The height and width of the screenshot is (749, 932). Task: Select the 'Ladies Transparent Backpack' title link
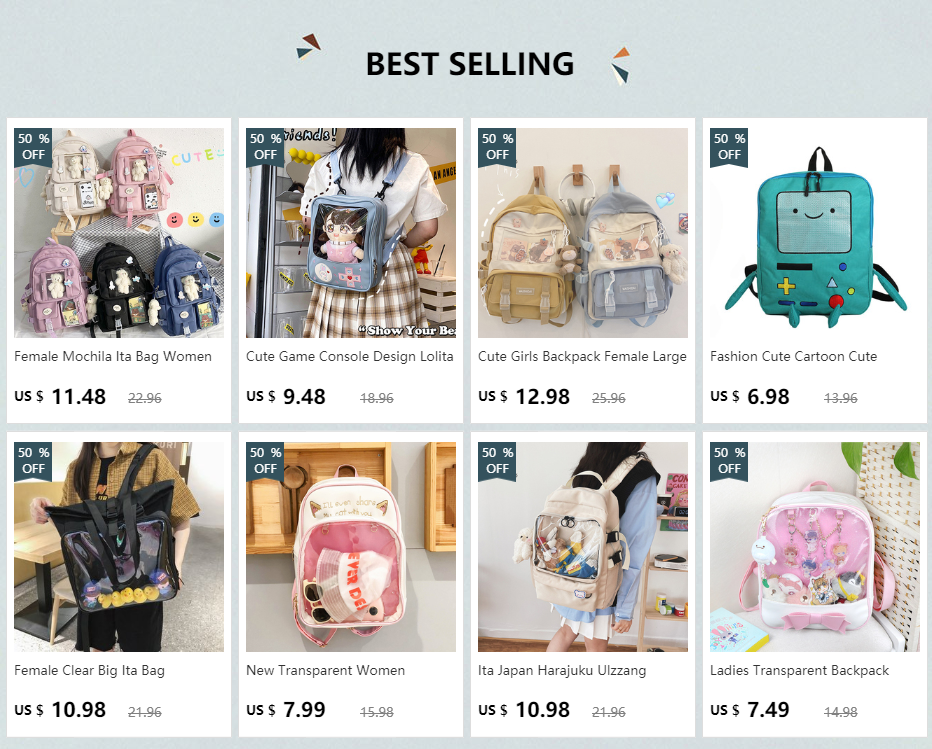799,671
